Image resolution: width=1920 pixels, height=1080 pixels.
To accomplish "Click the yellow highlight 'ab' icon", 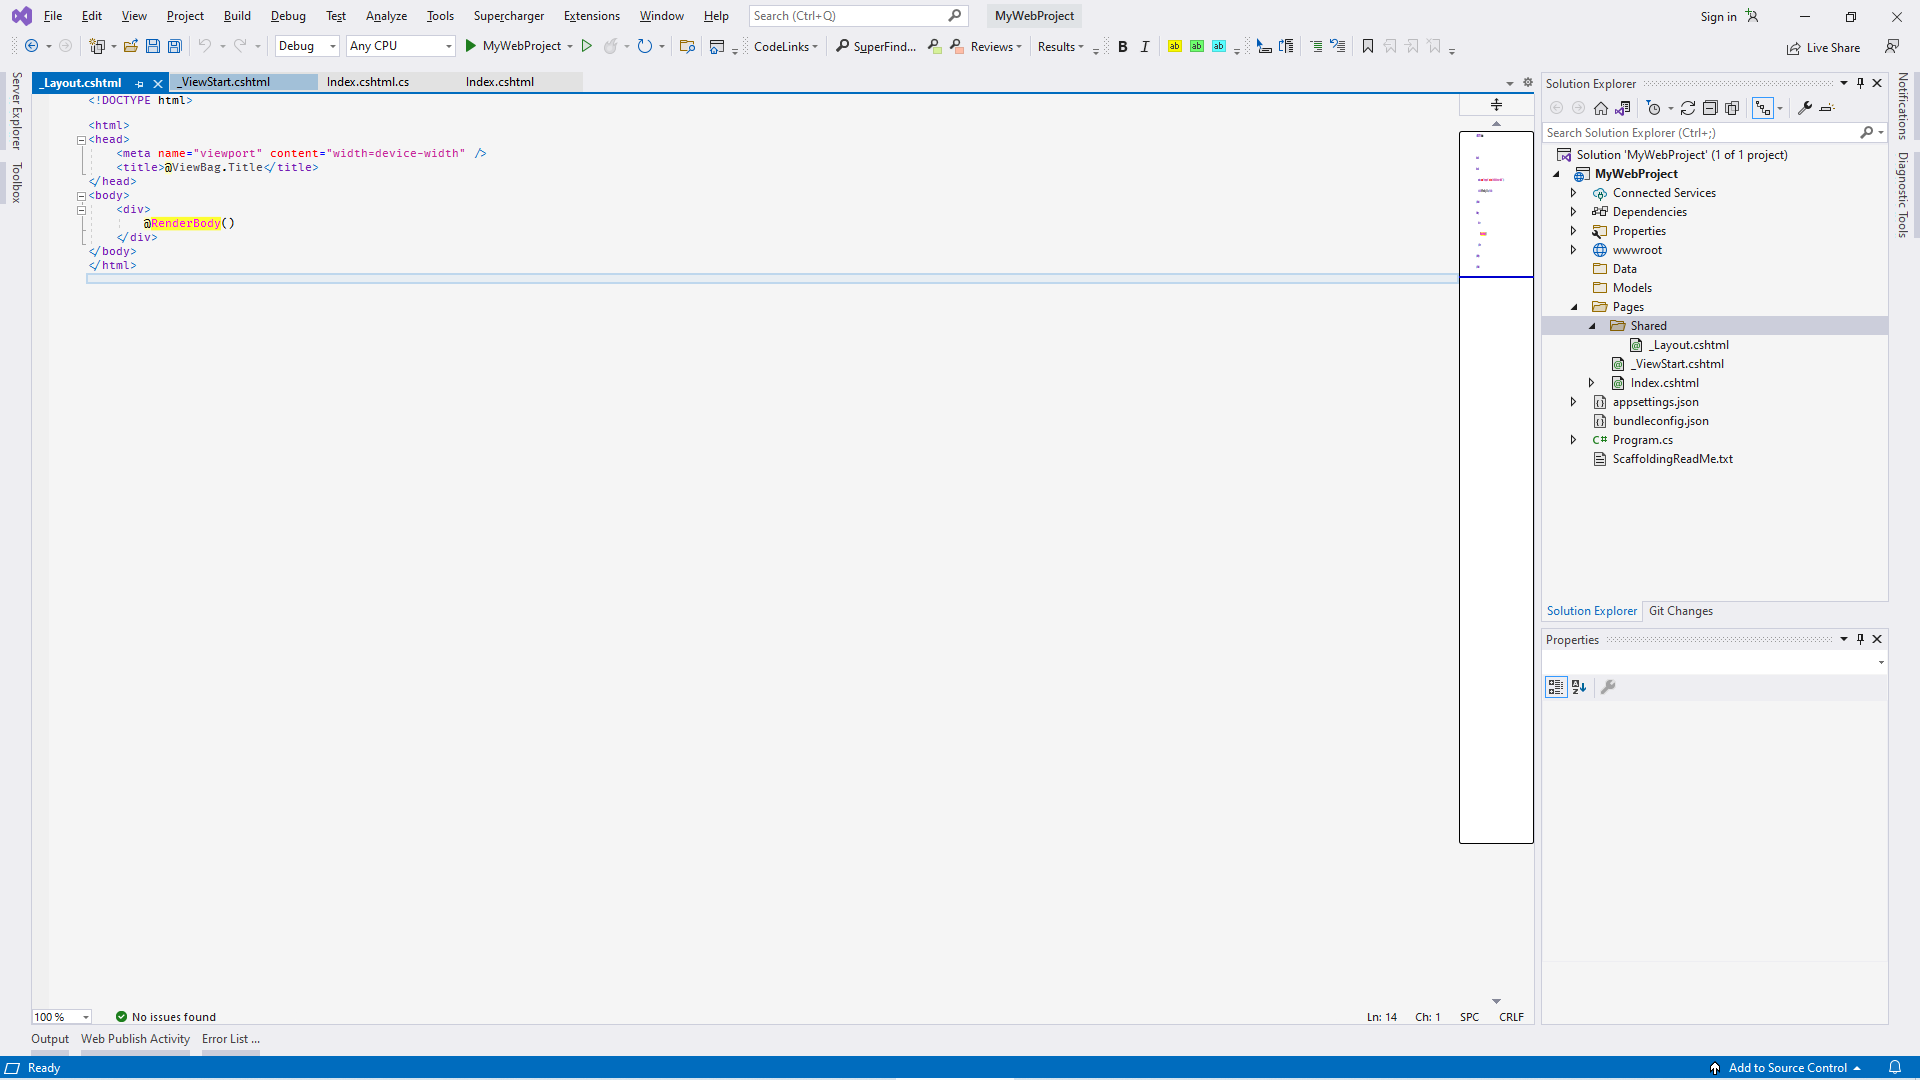I will click(1174, 46).
